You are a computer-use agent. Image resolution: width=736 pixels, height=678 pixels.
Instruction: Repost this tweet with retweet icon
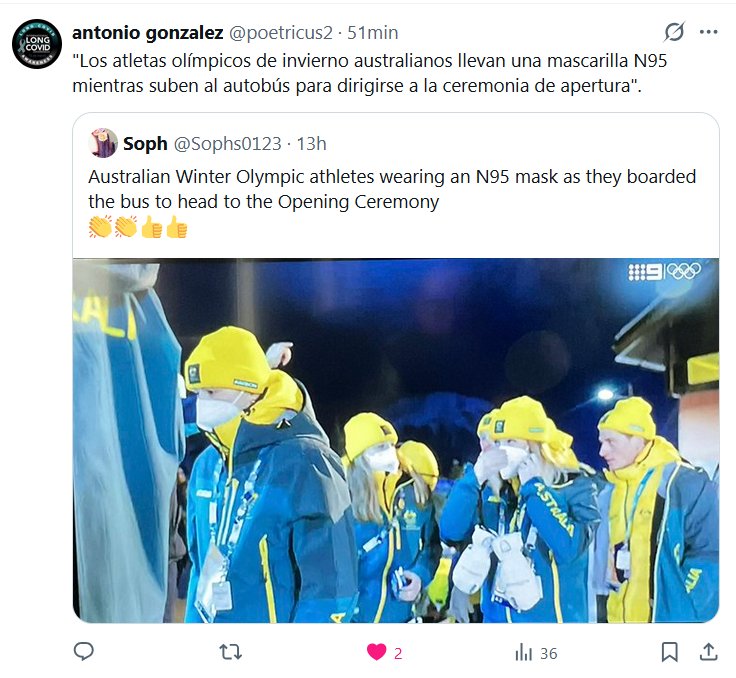point(230,652)
